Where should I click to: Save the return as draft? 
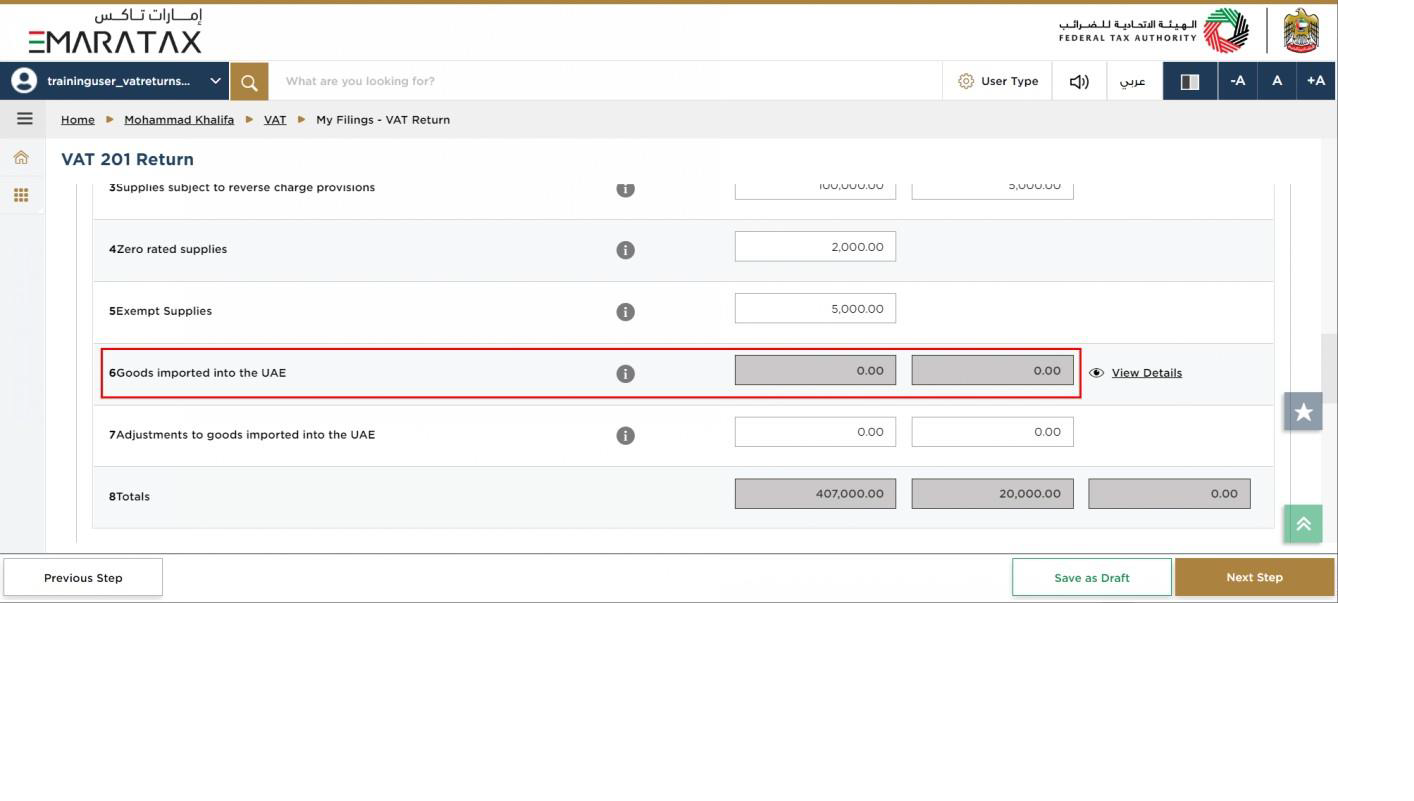point(1091,578)
